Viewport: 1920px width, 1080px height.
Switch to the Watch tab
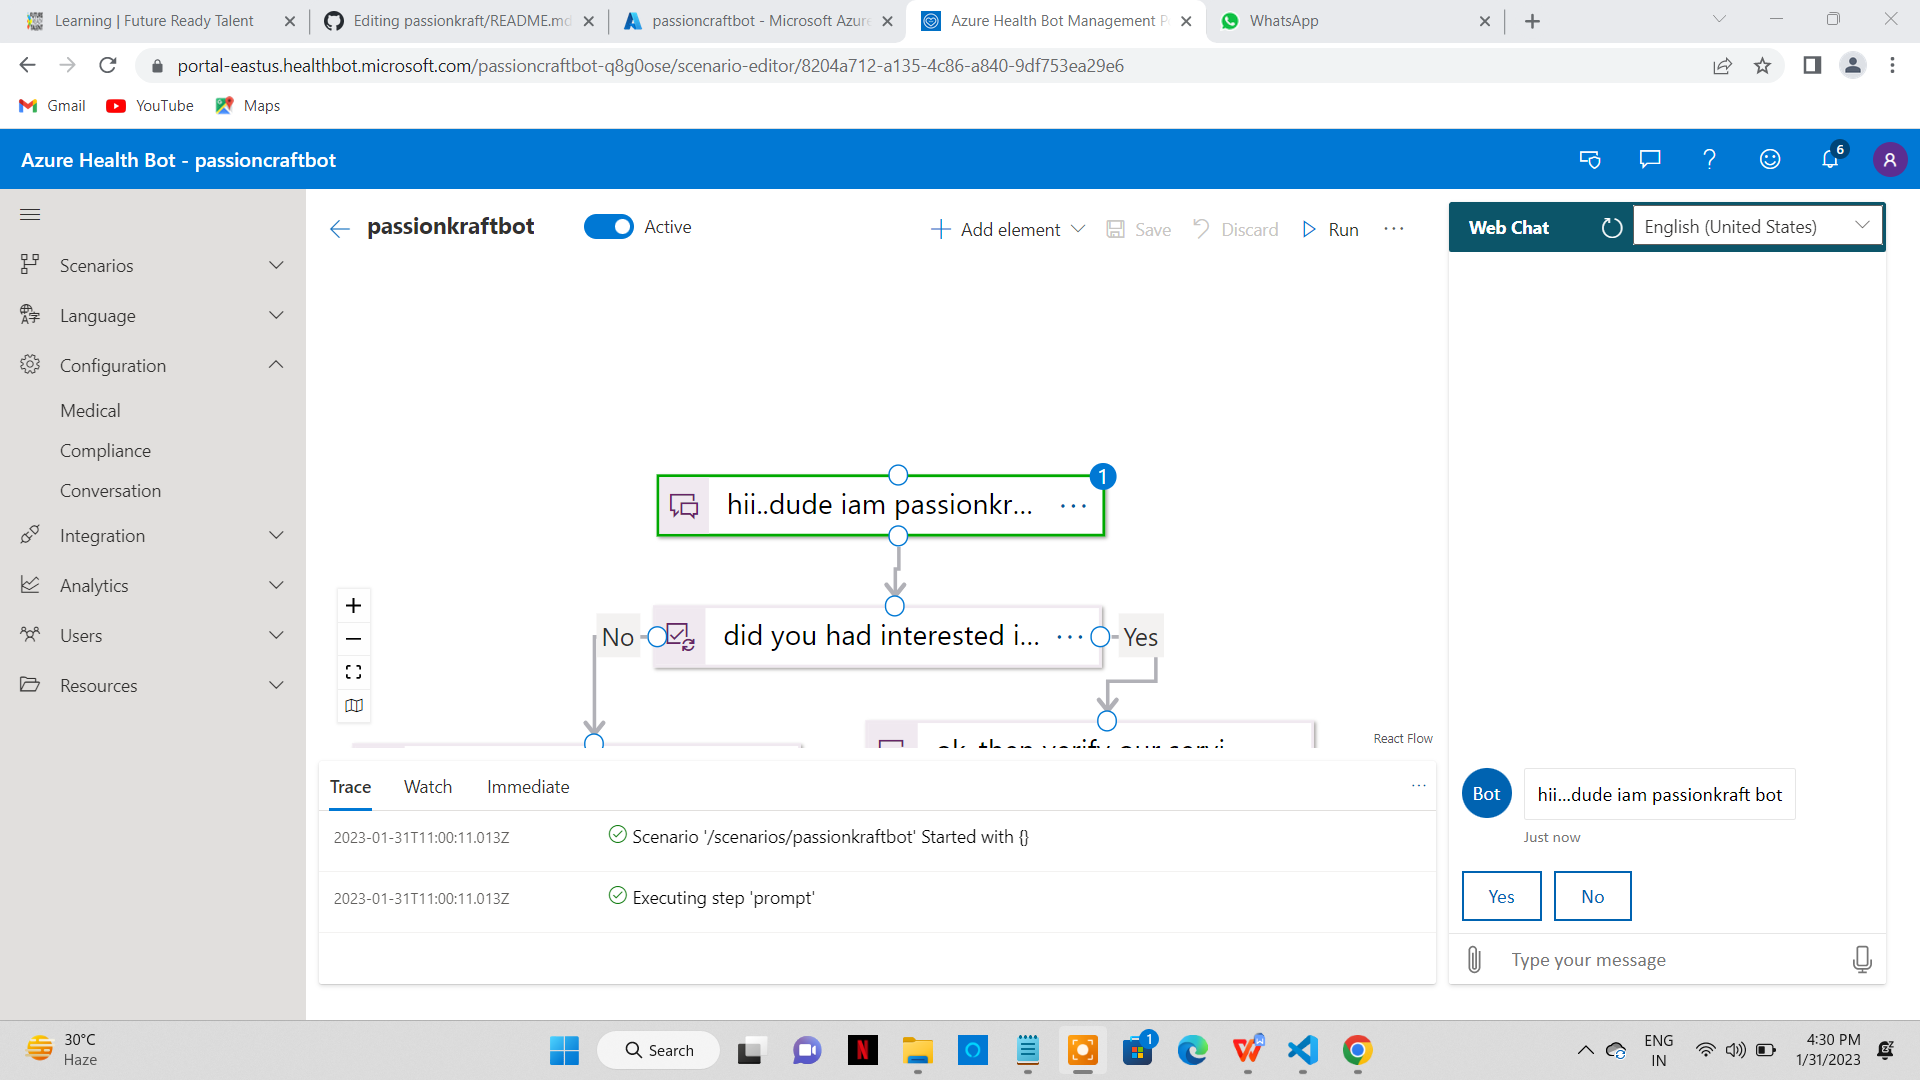point(427,787)
